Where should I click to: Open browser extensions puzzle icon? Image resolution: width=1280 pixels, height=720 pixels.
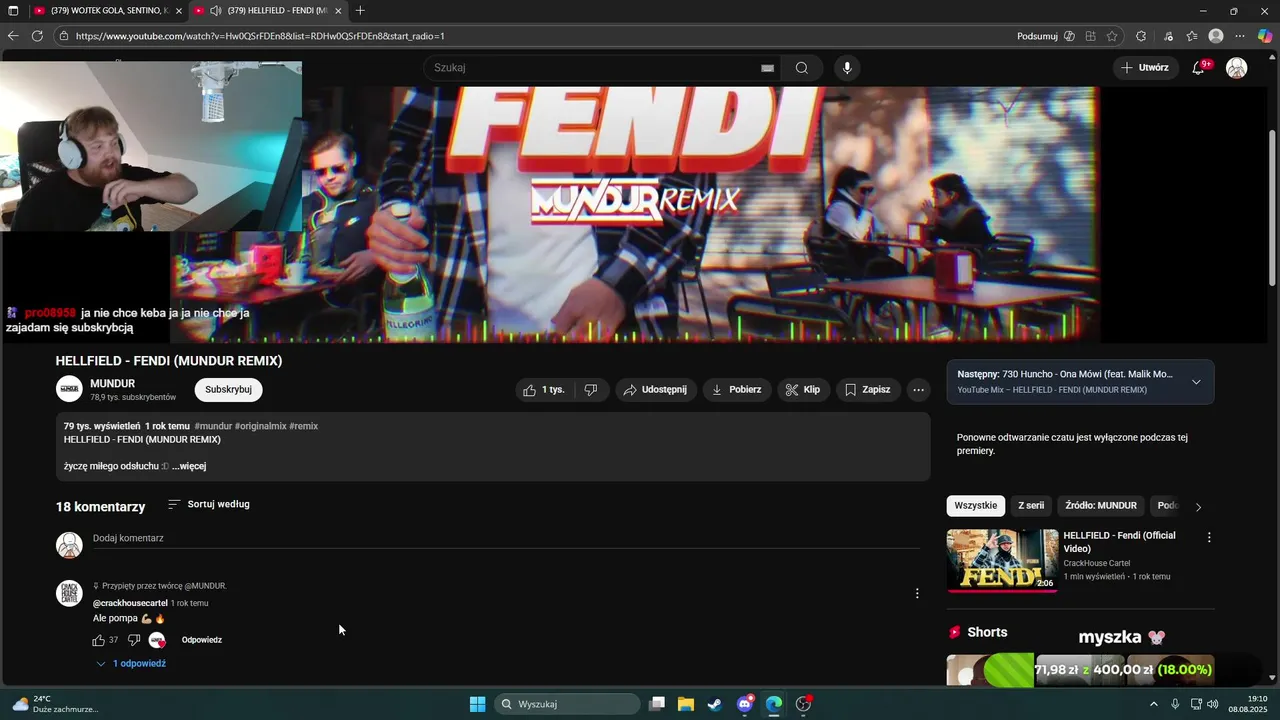coord(1141,36)
